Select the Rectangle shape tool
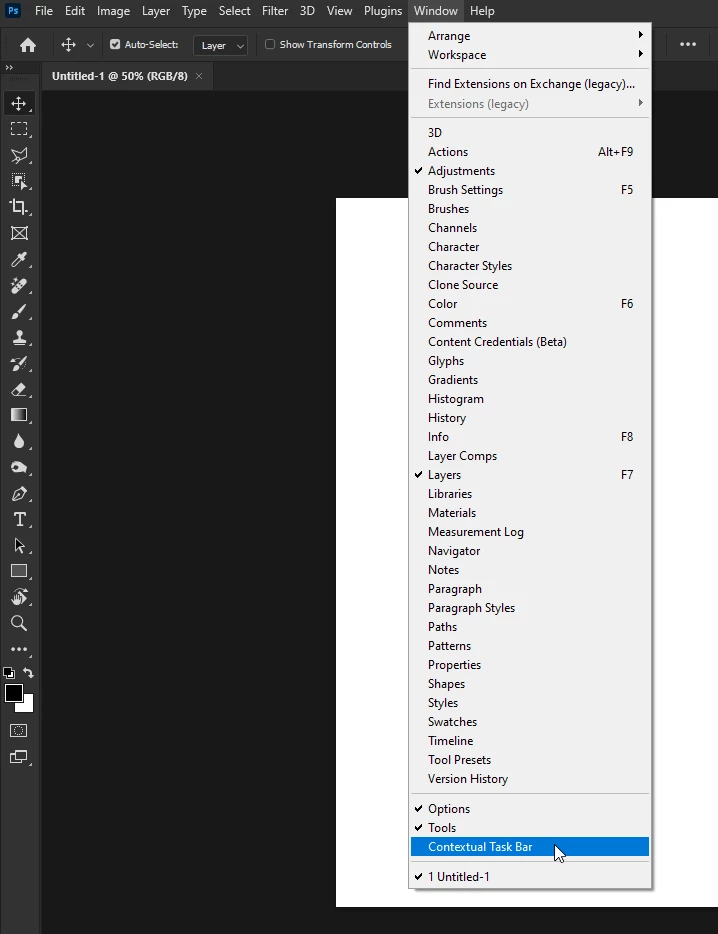 [19, 571]
